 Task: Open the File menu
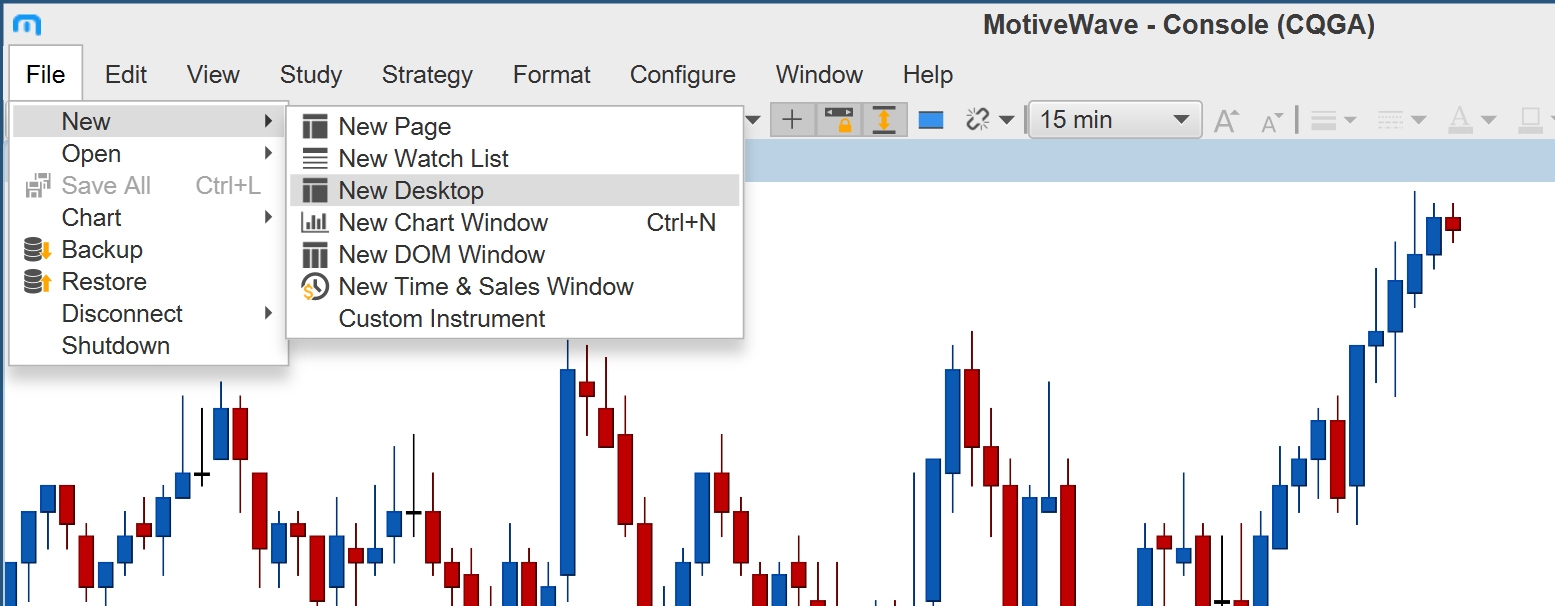pyautogui.click(x=46, y=75)
